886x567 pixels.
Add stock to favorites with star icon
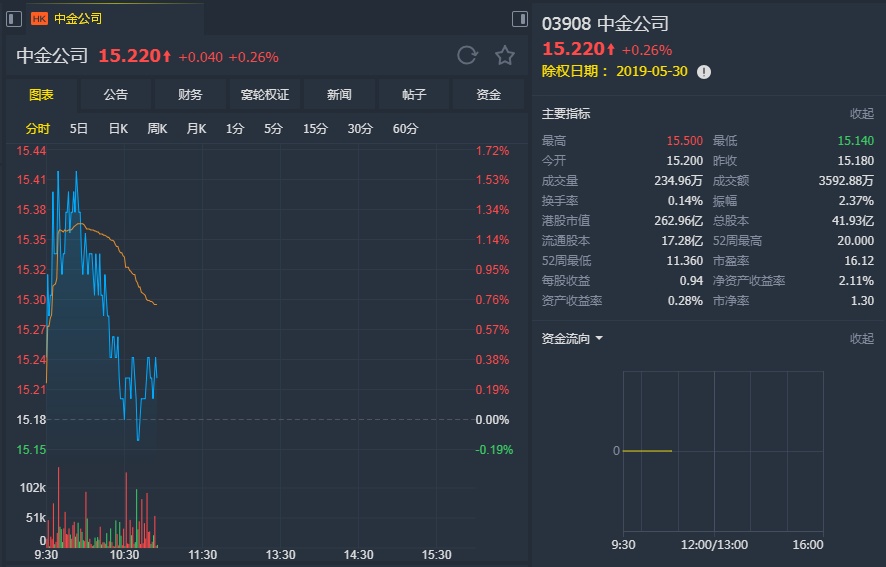[505, 56]
